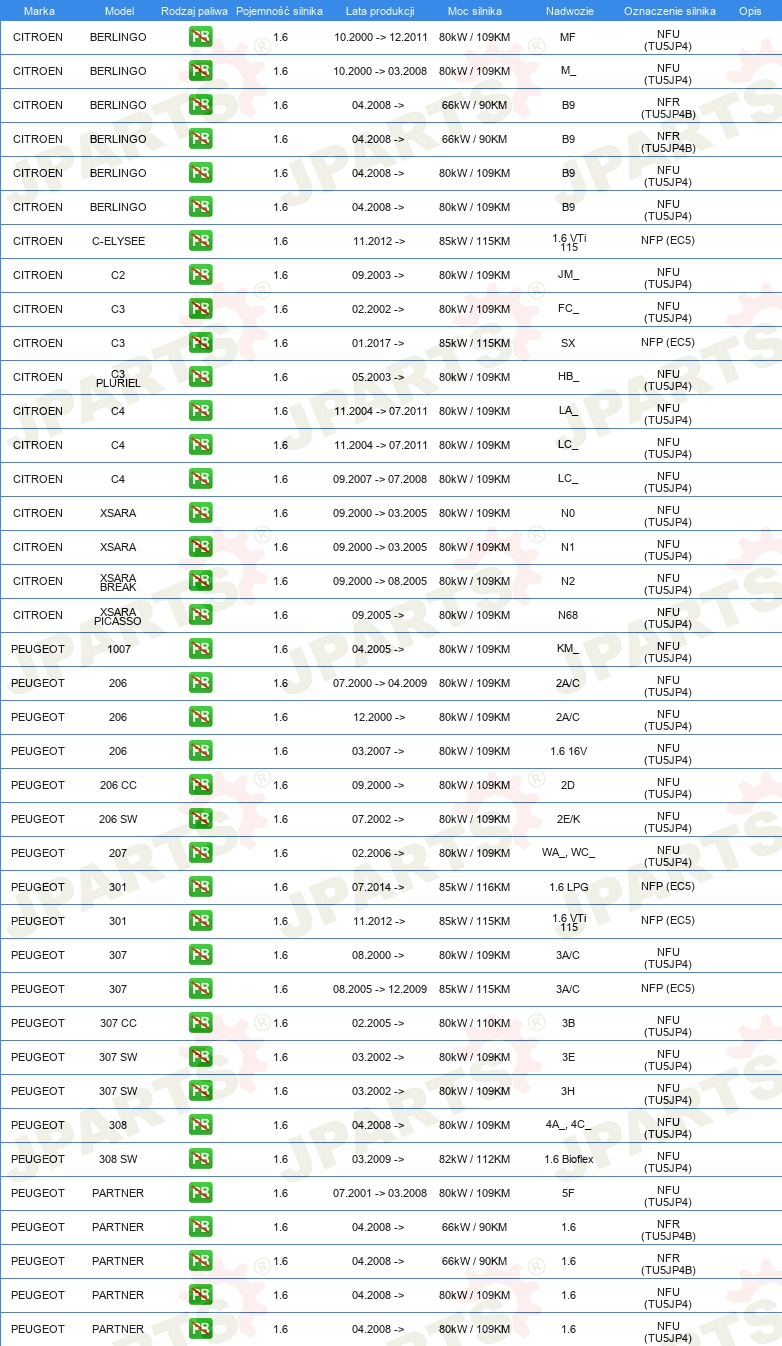Click the 'XSARA PICASSO' model cell
This screenshot has height=1346, width=782.
(118, 616)
